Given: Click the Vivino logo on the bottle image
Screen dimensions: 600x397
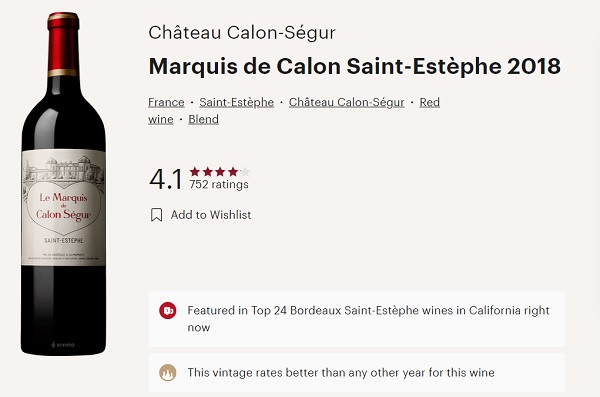Looking at the screenshot, I should click(x=63, y=345).
